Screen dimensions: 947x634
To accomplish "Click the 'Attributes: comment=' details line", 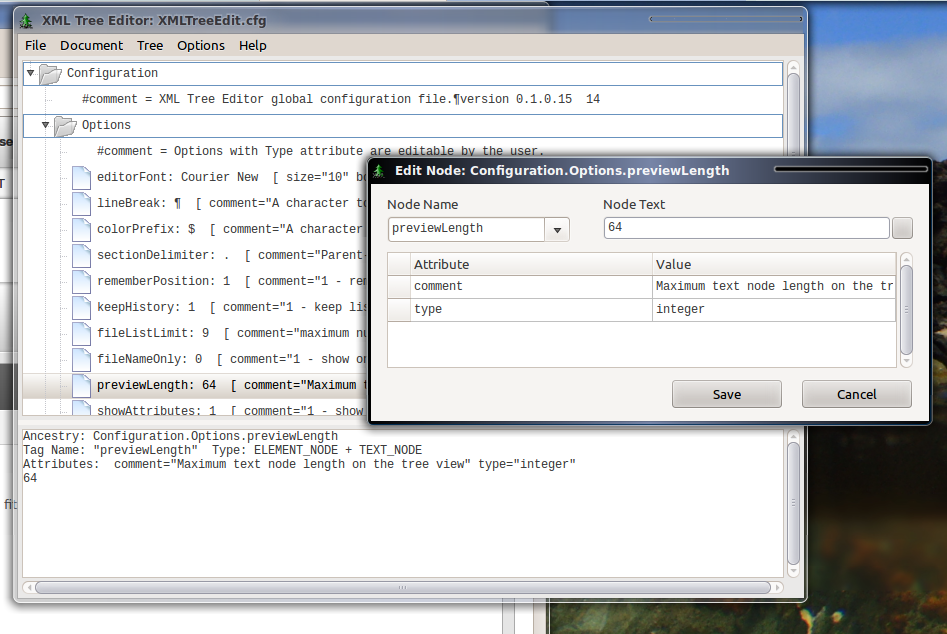I will click(299, 464).
